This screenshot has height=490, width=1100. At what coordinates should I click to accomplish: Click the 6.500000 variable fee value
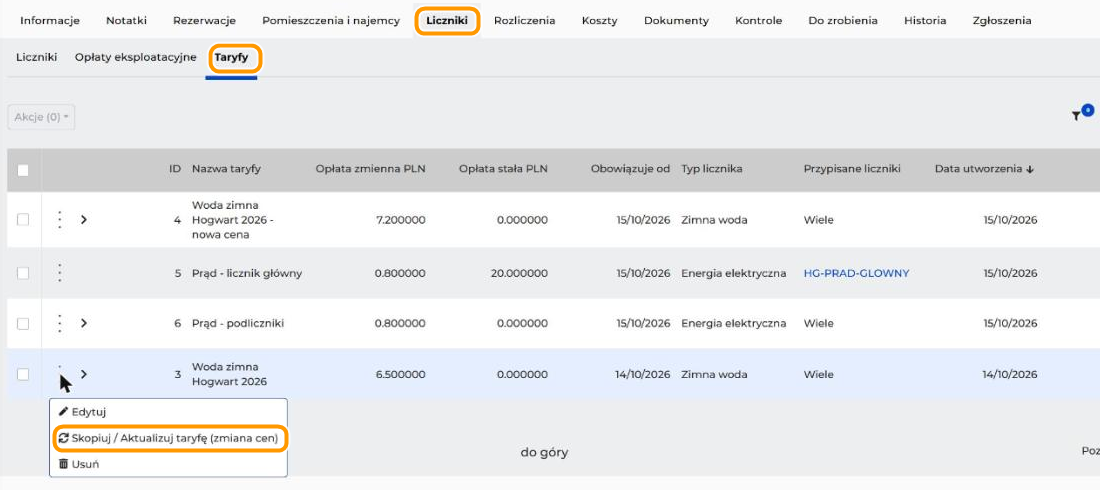(x=400, y=374)
